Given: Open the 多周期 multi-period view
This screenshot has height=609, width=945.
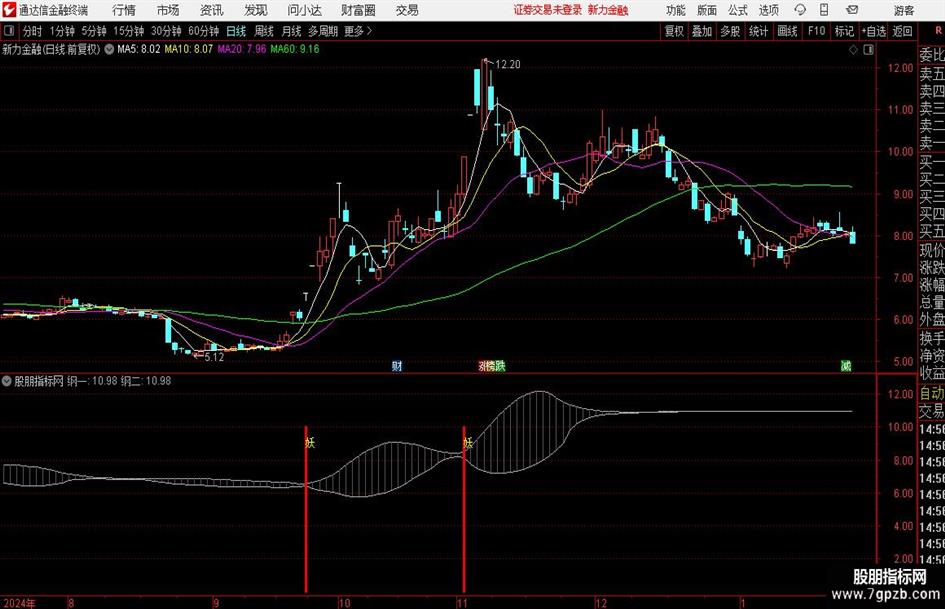Looking at the screenshot, I should pos(323,31).
